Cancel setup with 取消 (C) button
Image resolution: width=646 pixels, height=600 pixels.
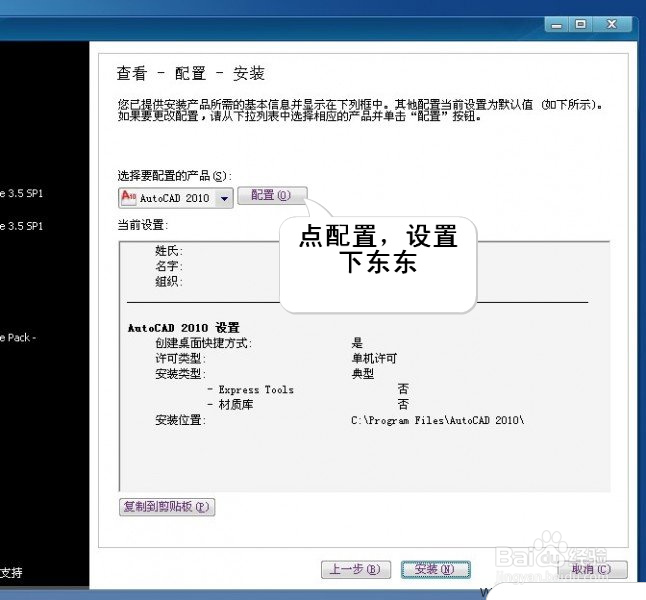[592, 570]
